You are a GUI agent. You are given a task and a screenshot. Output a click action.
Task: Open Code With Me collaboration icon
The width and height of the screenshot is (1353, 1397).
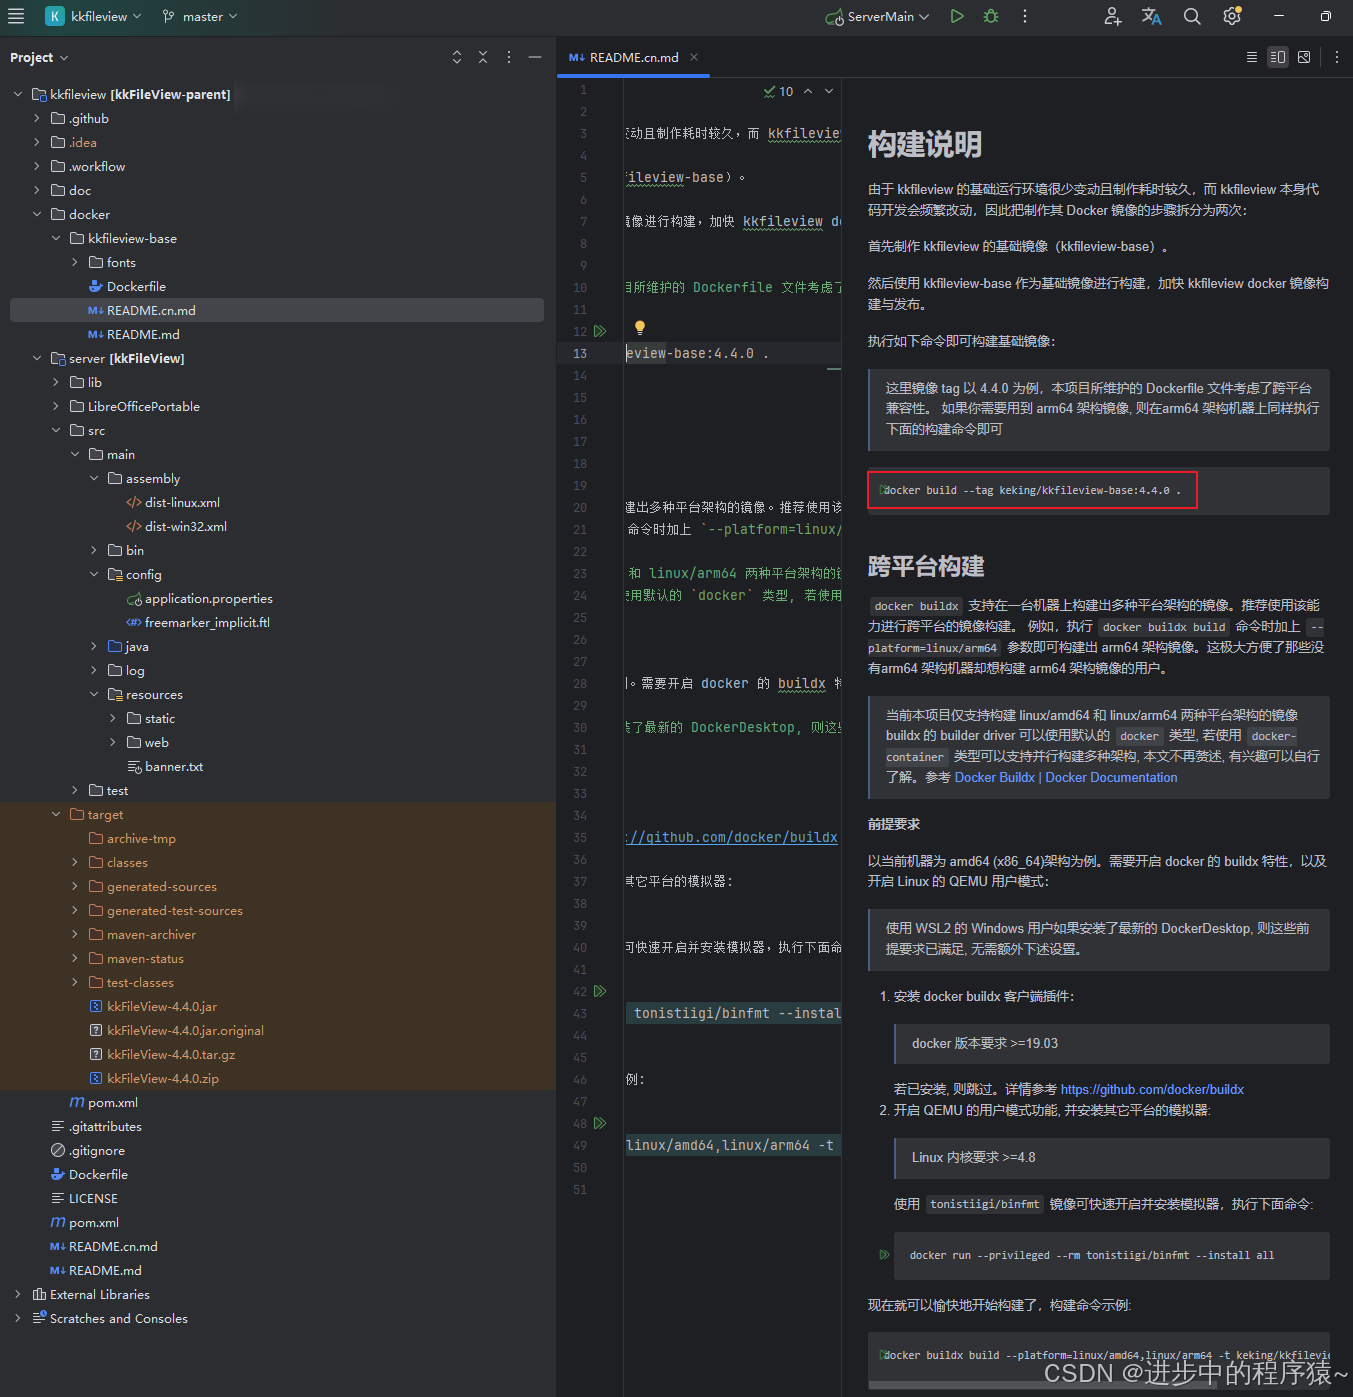[1112, 16]
